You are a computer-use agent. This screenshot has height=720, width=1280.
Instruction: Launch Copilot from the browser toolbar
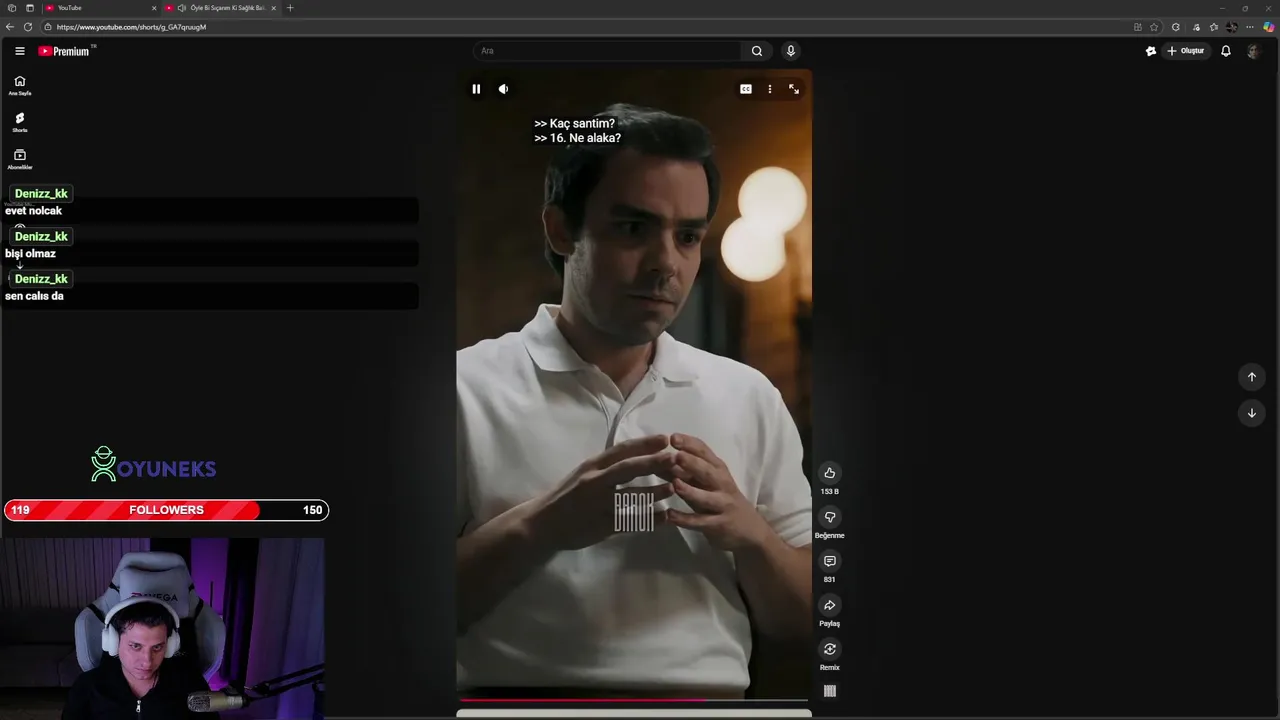pos(1269,27)
